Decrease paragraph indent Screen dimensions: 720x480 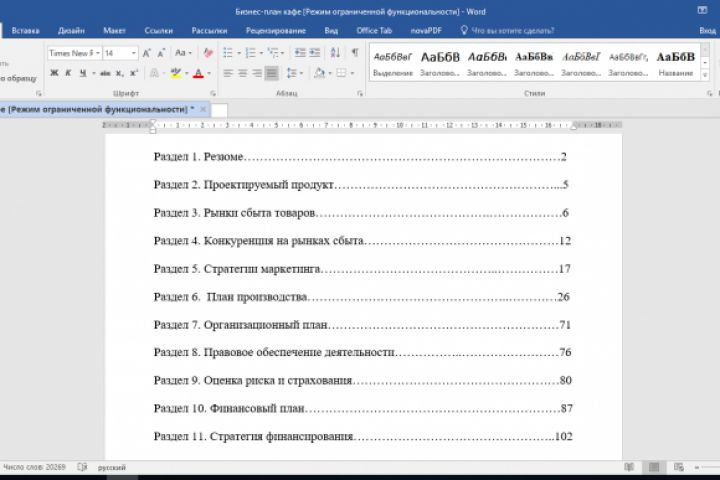pos(300,53)
